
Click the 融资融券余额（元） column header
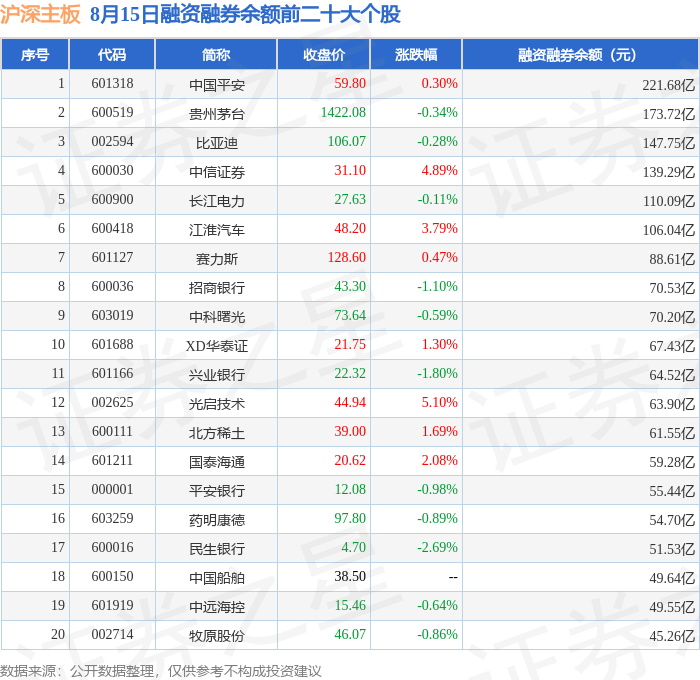tap(579, 55)
